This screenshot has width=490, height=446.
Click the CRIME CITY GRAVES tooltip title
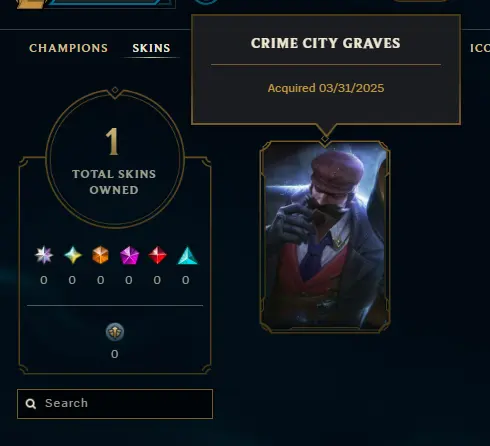(326, 43)
